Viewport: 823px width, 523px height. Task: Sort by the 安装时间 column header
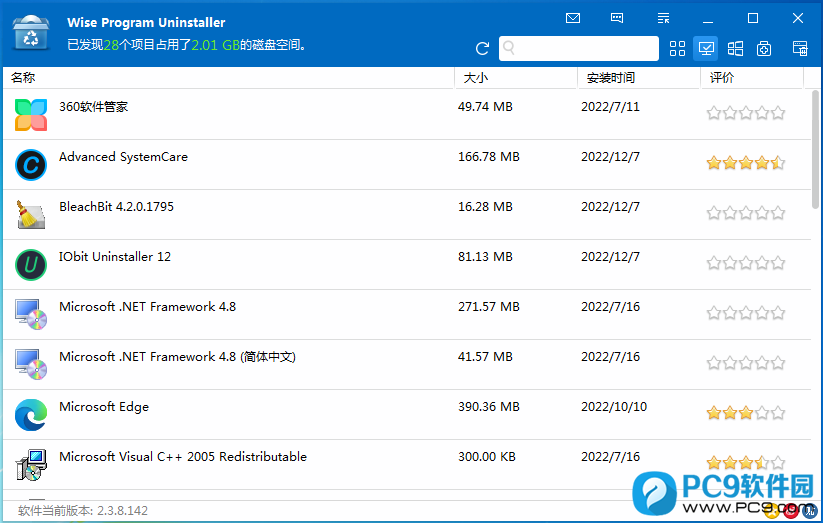[x=610, y=78]
